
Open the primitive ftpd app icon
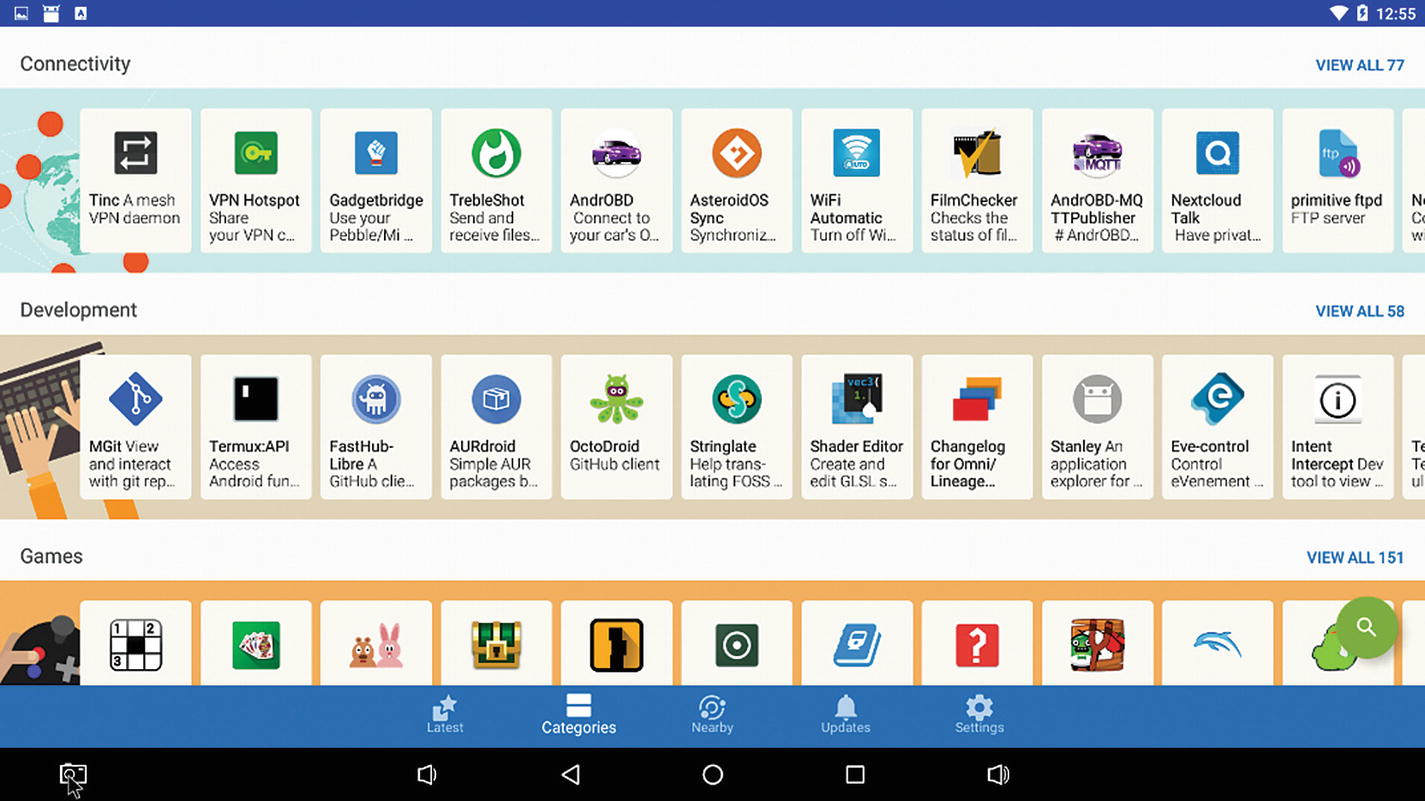coord(1337,153)
